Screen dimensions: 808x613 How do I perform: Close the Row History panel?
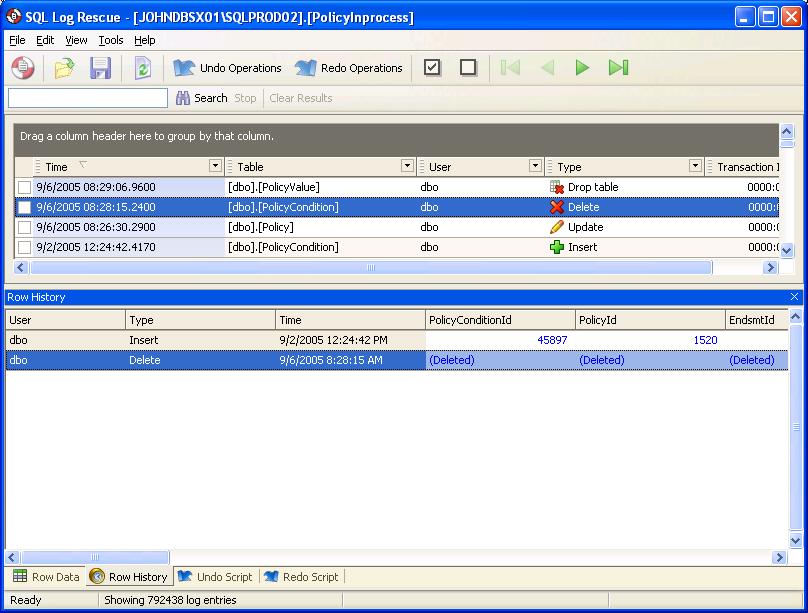pyautogui.click(x=794, y=297)
